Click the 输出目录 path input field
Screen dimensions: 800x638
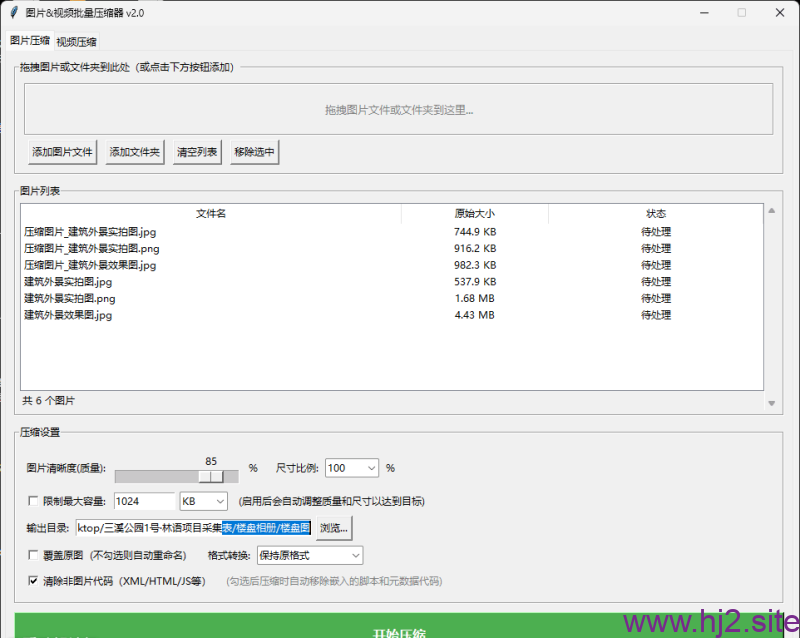click(194, 528)
